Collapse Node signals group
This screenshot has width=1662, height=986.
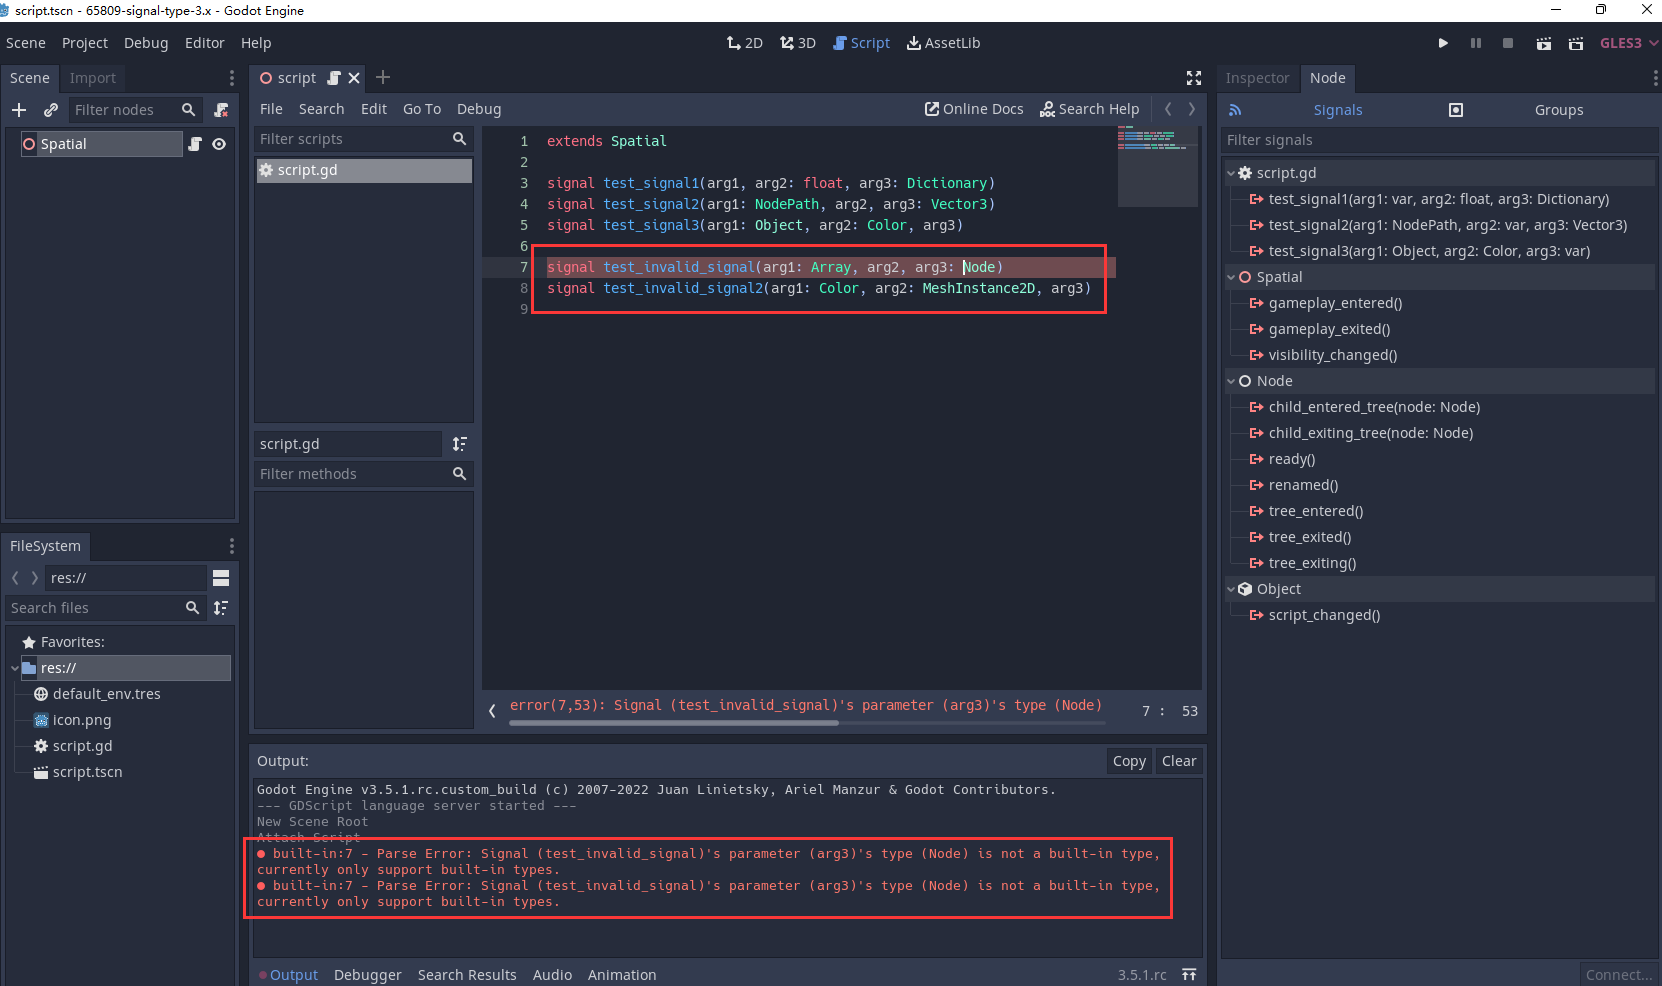[1231, 381]
